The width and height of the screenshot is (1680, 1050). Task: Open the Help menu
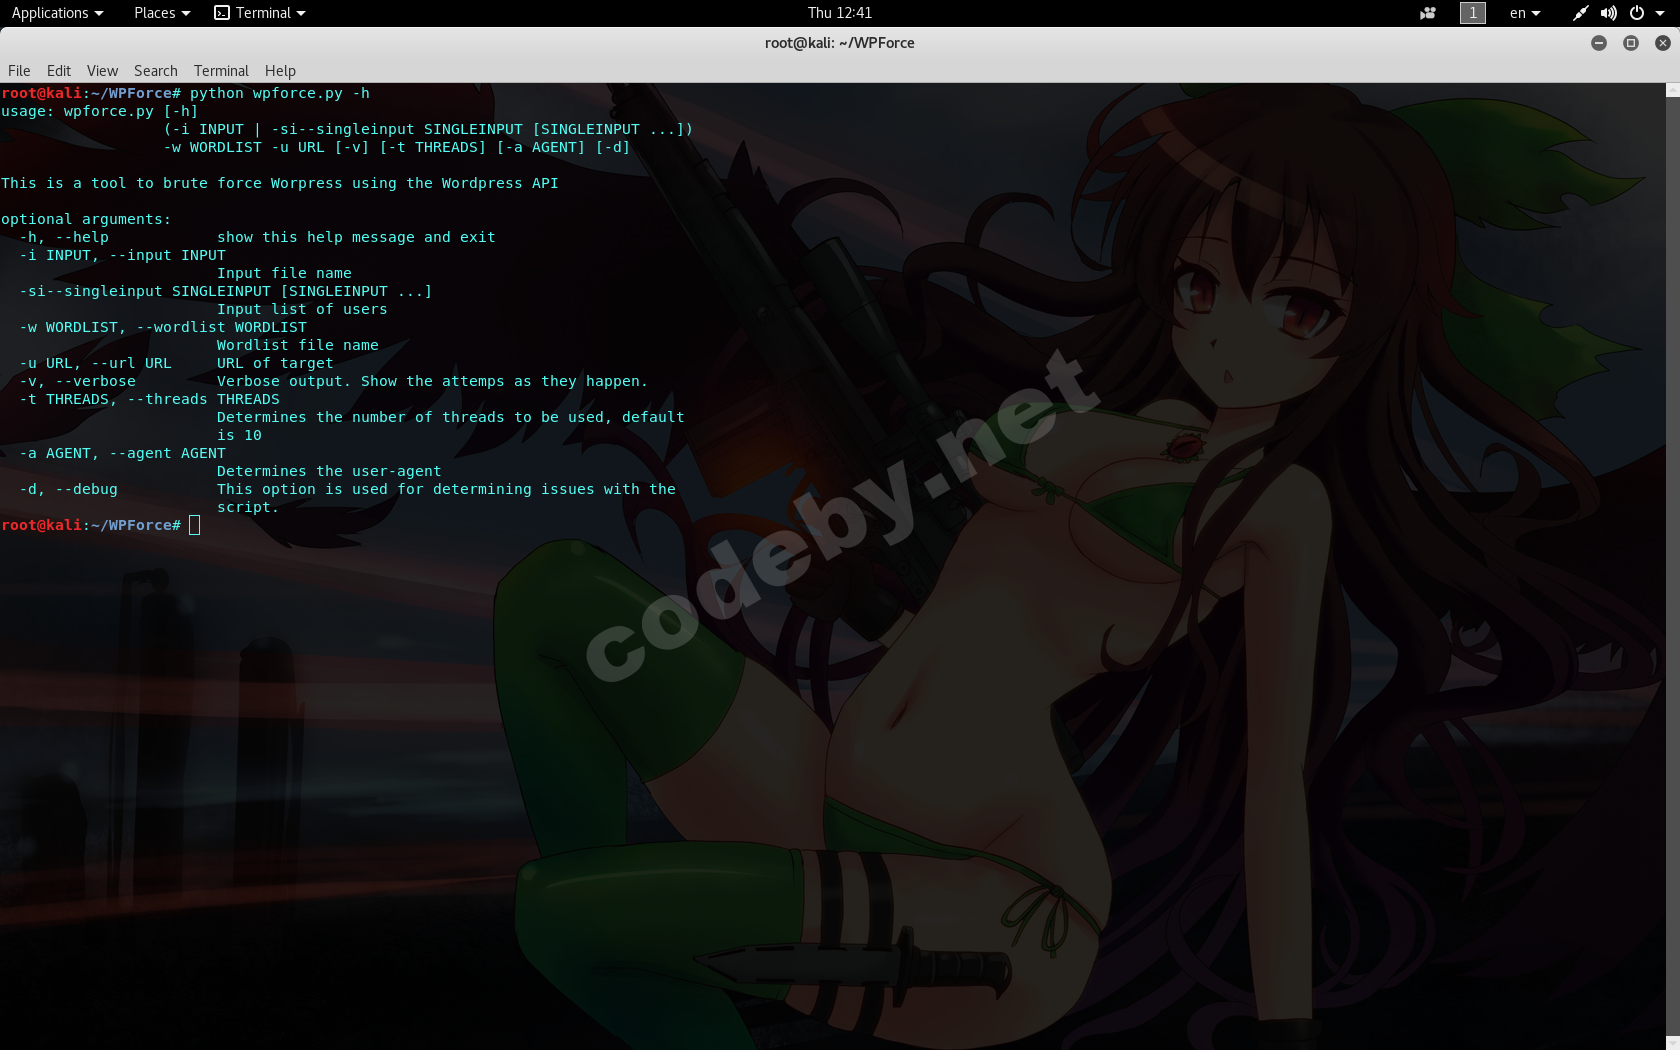click(280, 71)
